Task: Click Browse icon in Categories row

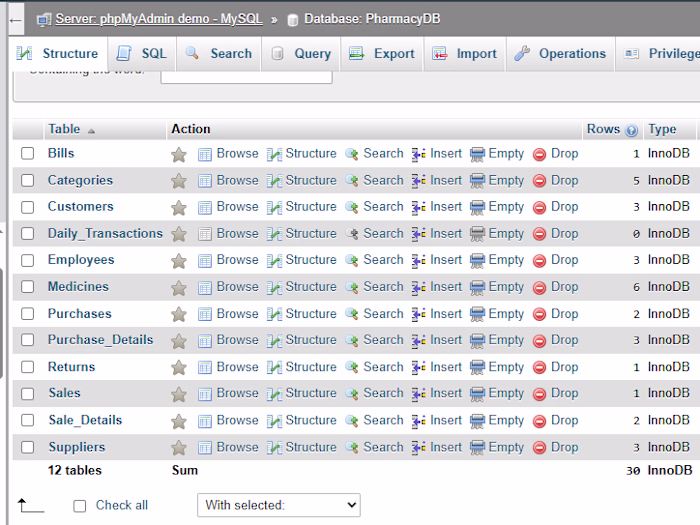Action: (x=204, y=181)
